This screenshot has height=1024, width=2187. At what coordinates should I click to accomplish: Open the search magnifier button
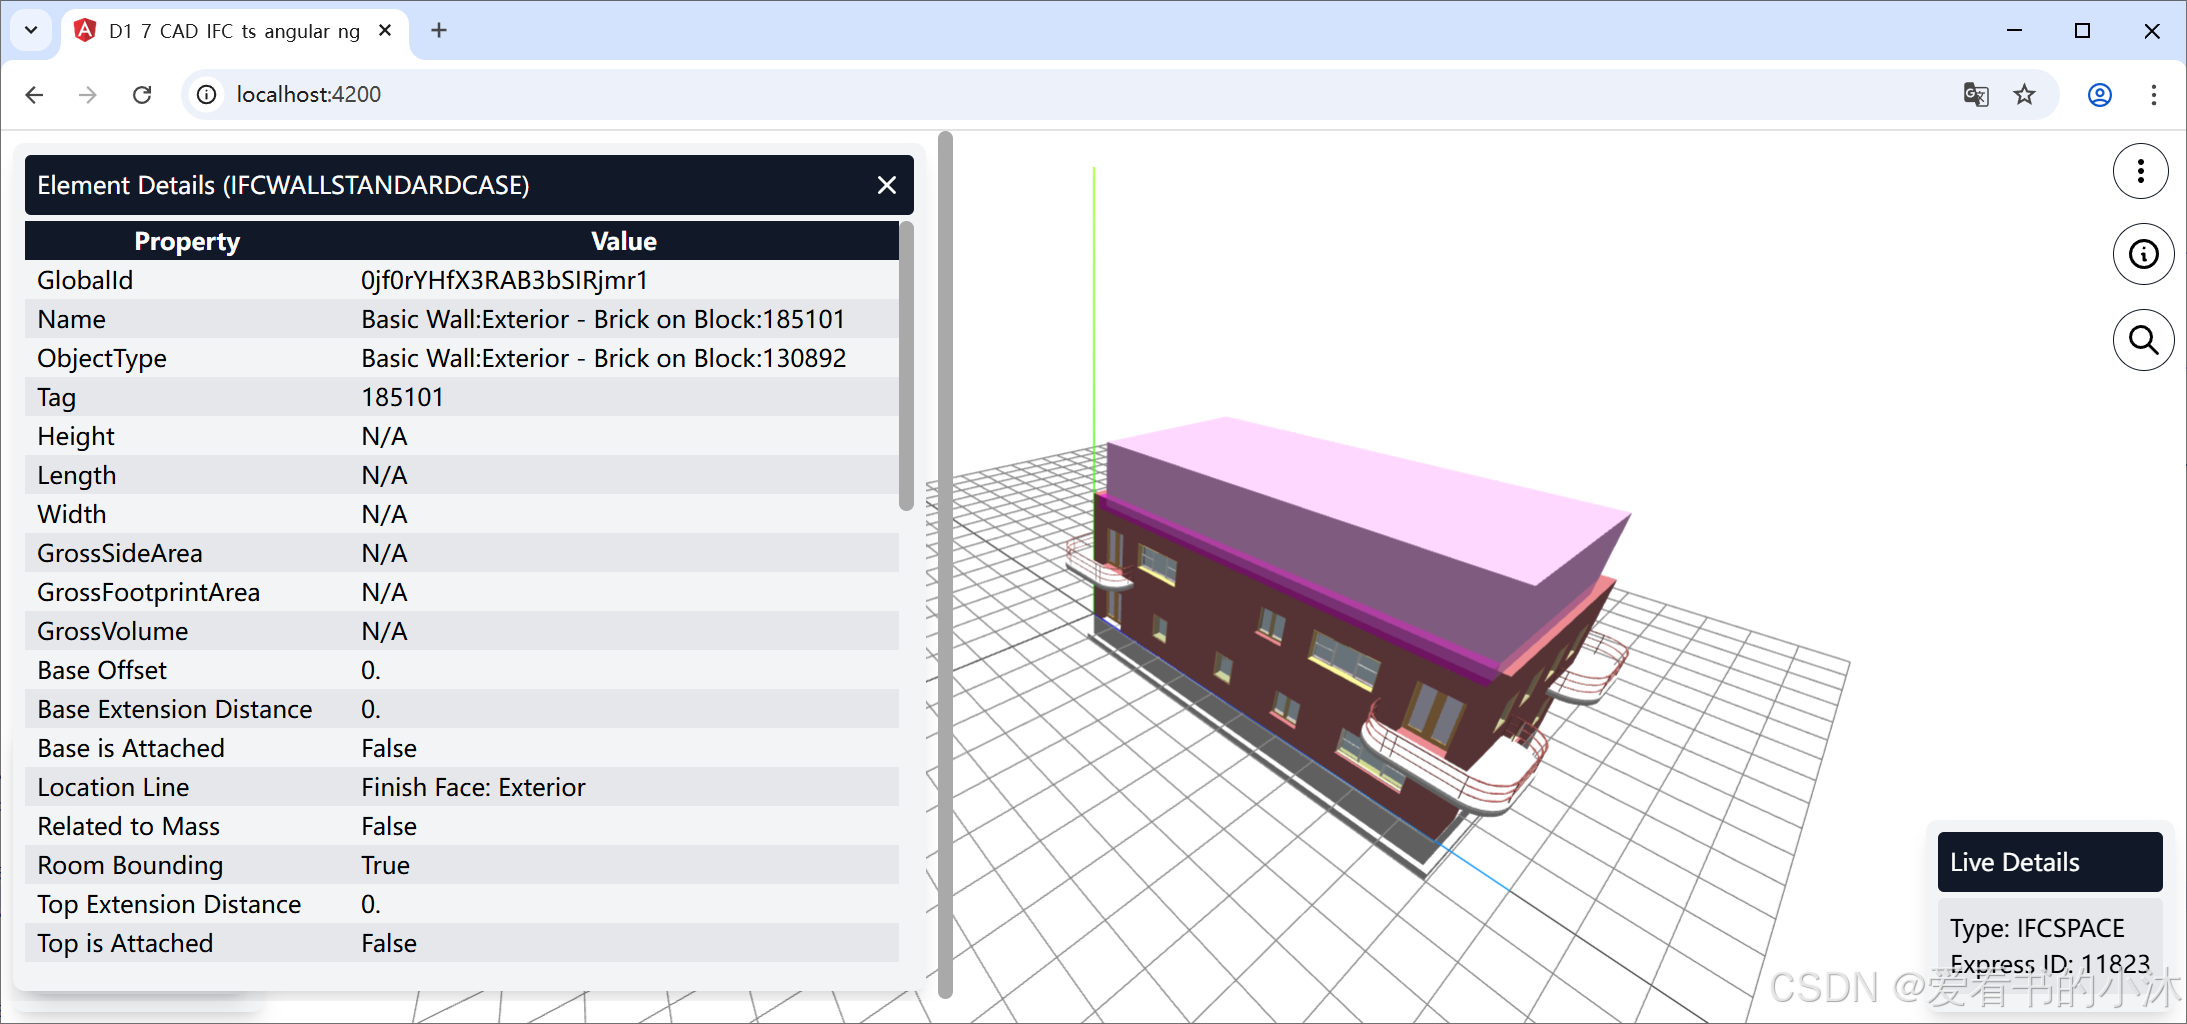pos(2143,340)
